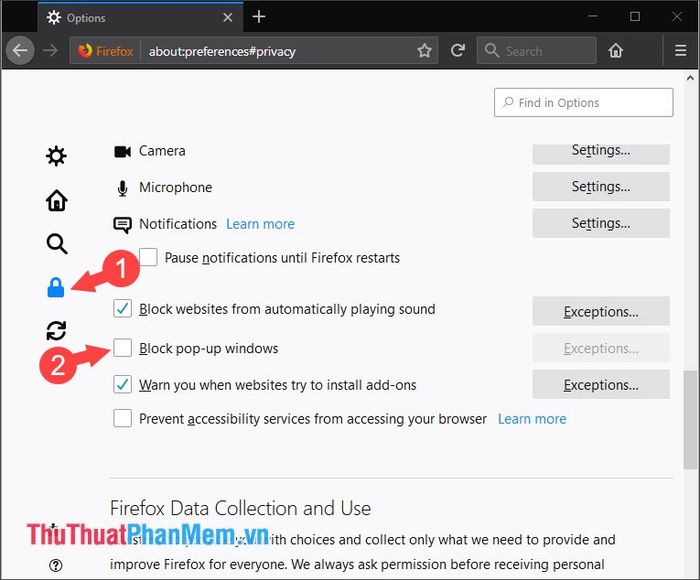
Task: Open the General settings gear category
Action: (x=56, y=156)
